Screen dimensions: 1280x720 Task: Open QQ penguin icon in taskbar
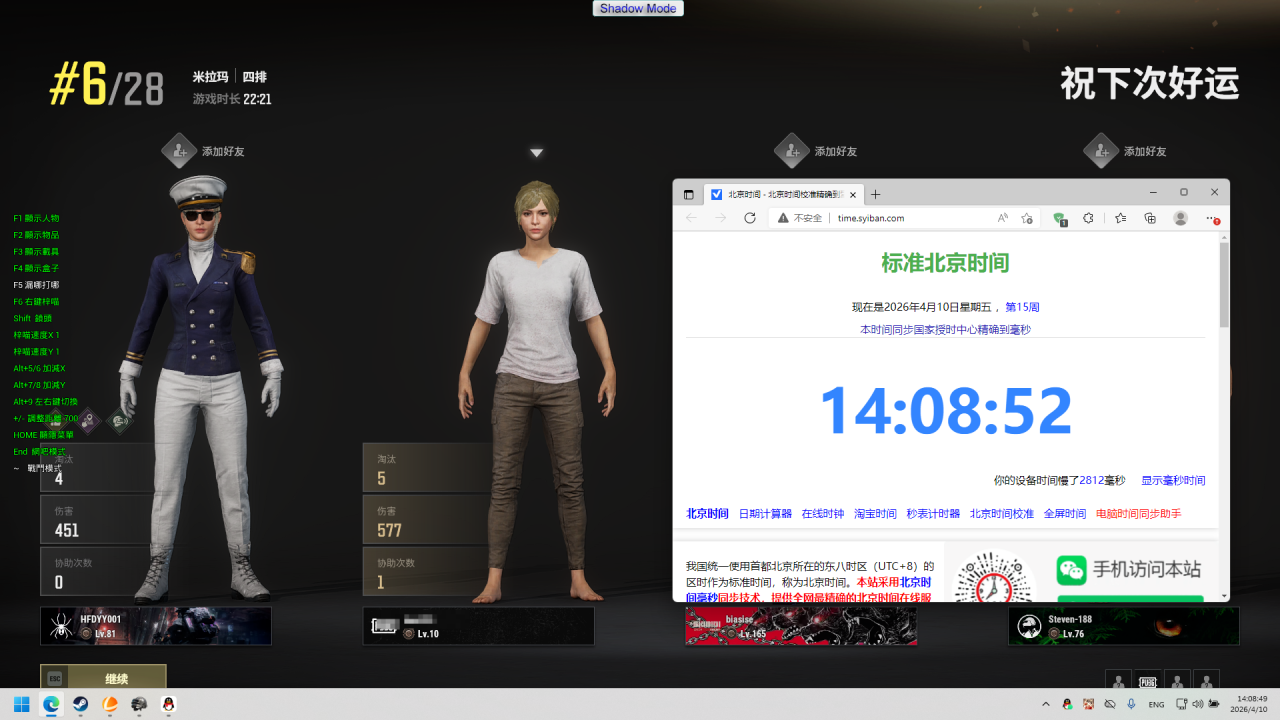[169, 704]
